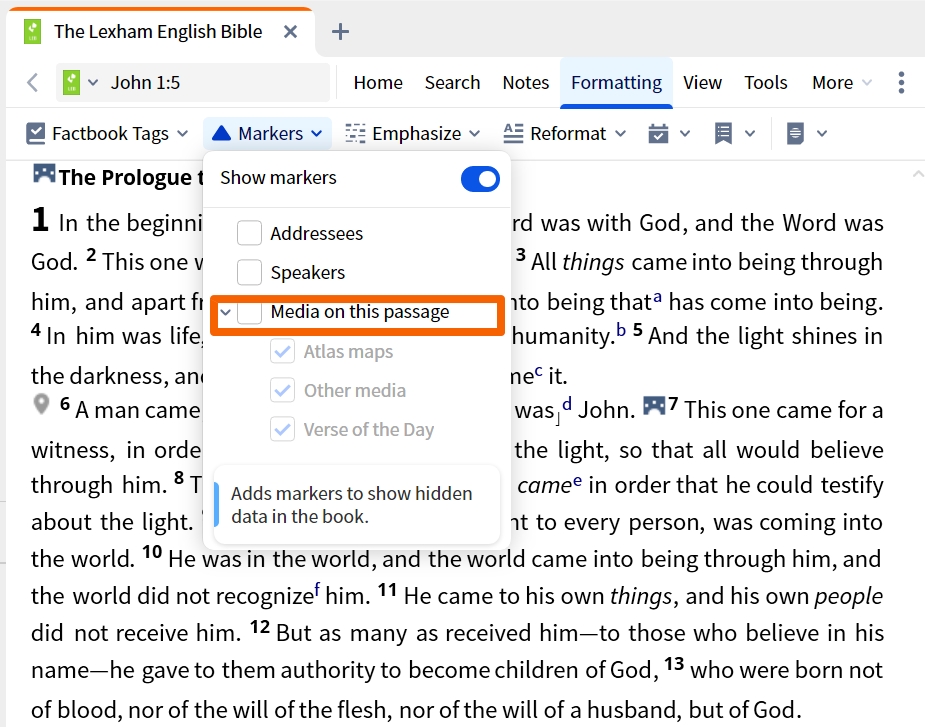Open footnote f after 'recognize'

tap(317, 589)
